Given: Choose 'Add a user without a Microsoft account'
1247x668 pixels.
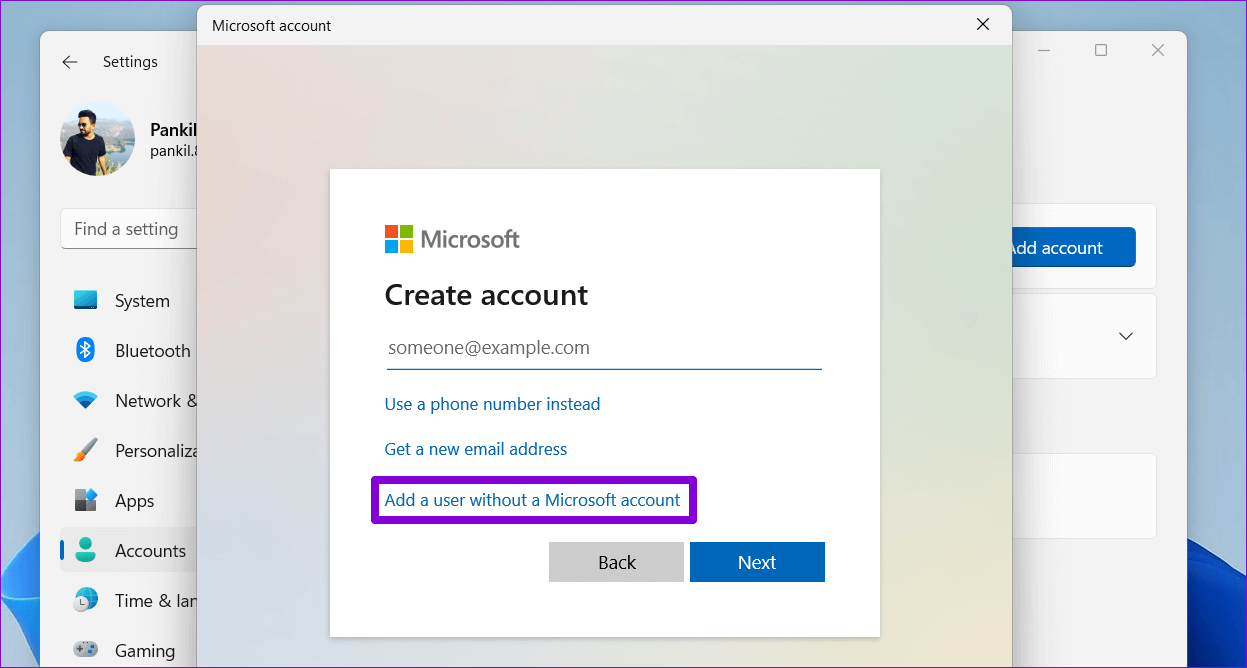Looking at the screenshot, I should (532, 500).
